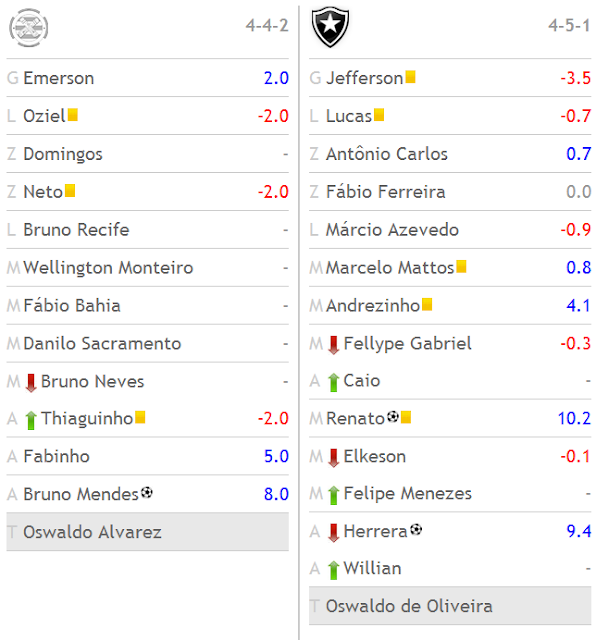596x640 pixels.
Task: Open Antônio Carlos player name
Action: tap(387, 154)
